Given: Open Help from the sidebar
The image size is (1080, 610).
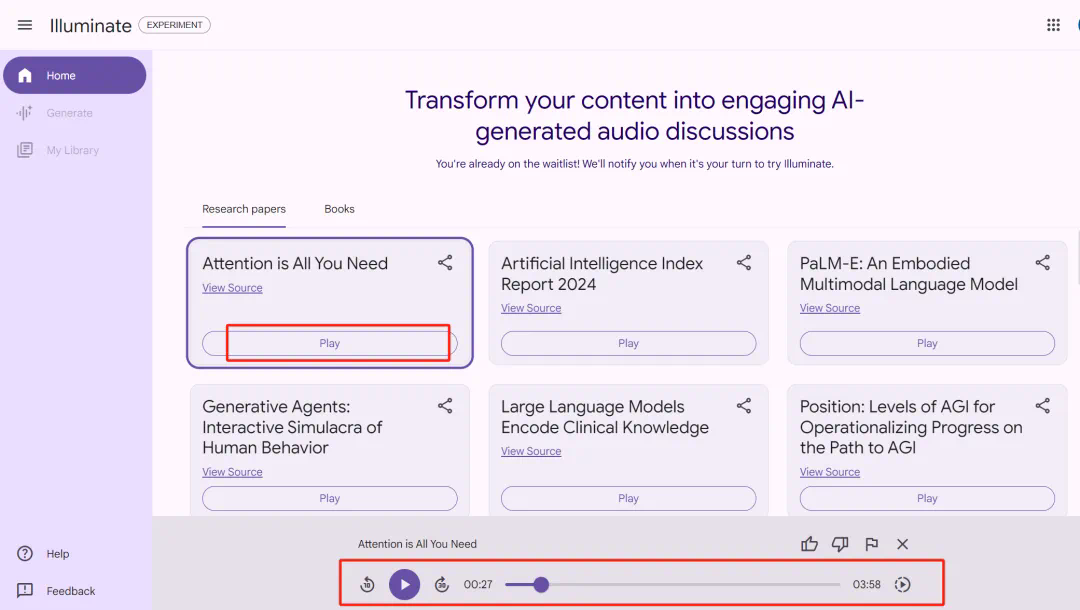Looking at the screenshot, I should click(57, 554).
